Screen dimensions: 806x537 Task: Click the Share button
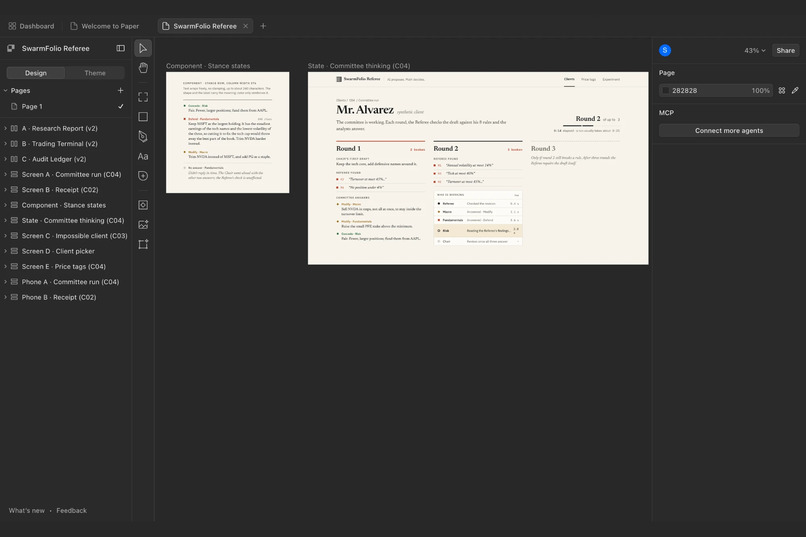point(785,50)
